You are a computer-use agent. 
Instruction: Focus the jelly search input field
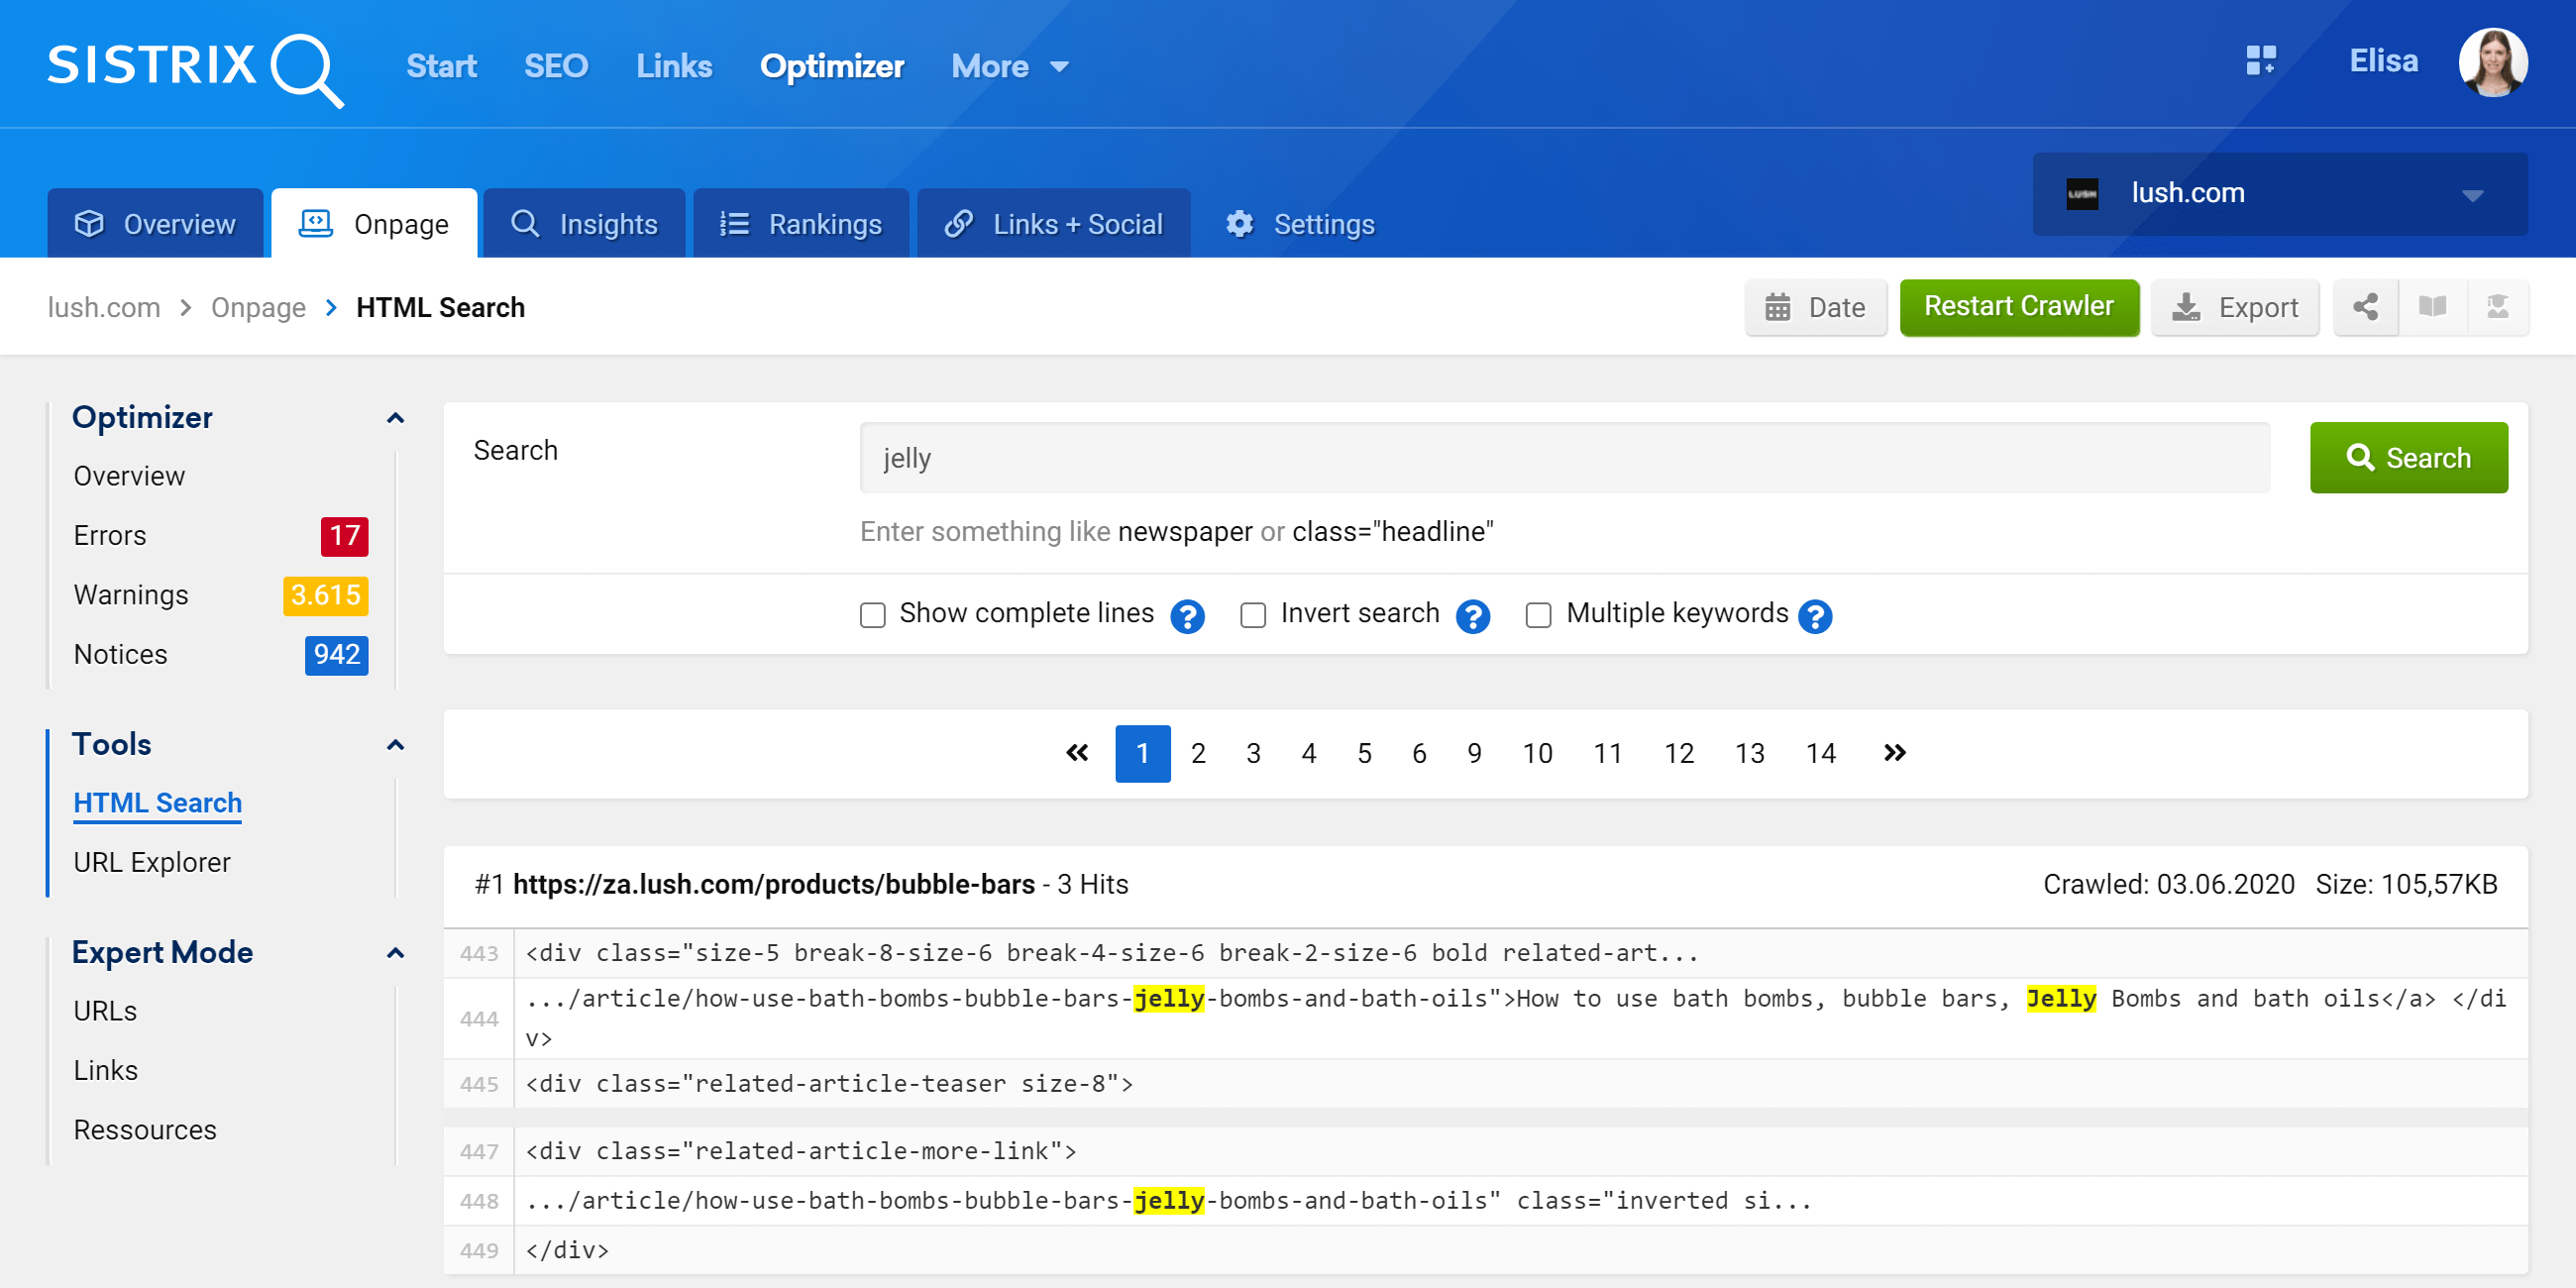1564,458
